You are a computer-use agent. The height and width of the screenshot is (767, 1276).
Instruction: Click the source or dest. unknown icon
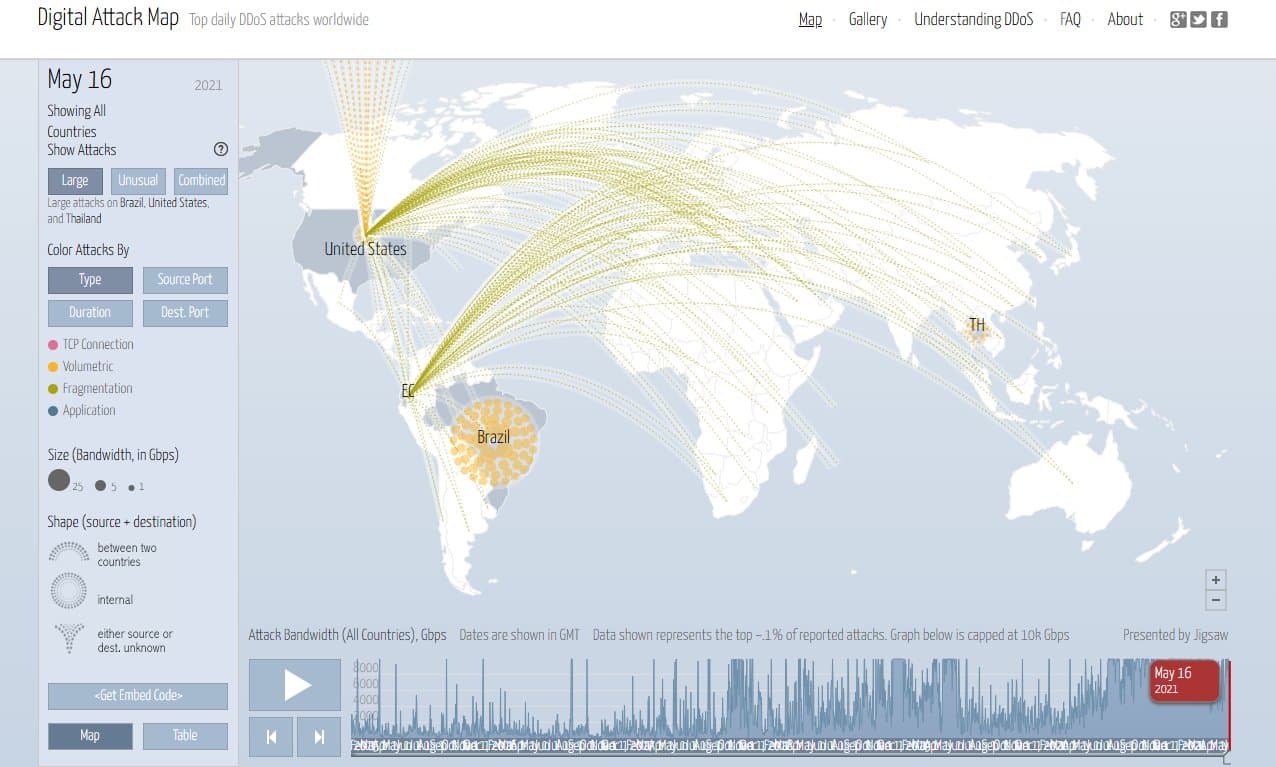pyautogui.click(x=69, y=638)
